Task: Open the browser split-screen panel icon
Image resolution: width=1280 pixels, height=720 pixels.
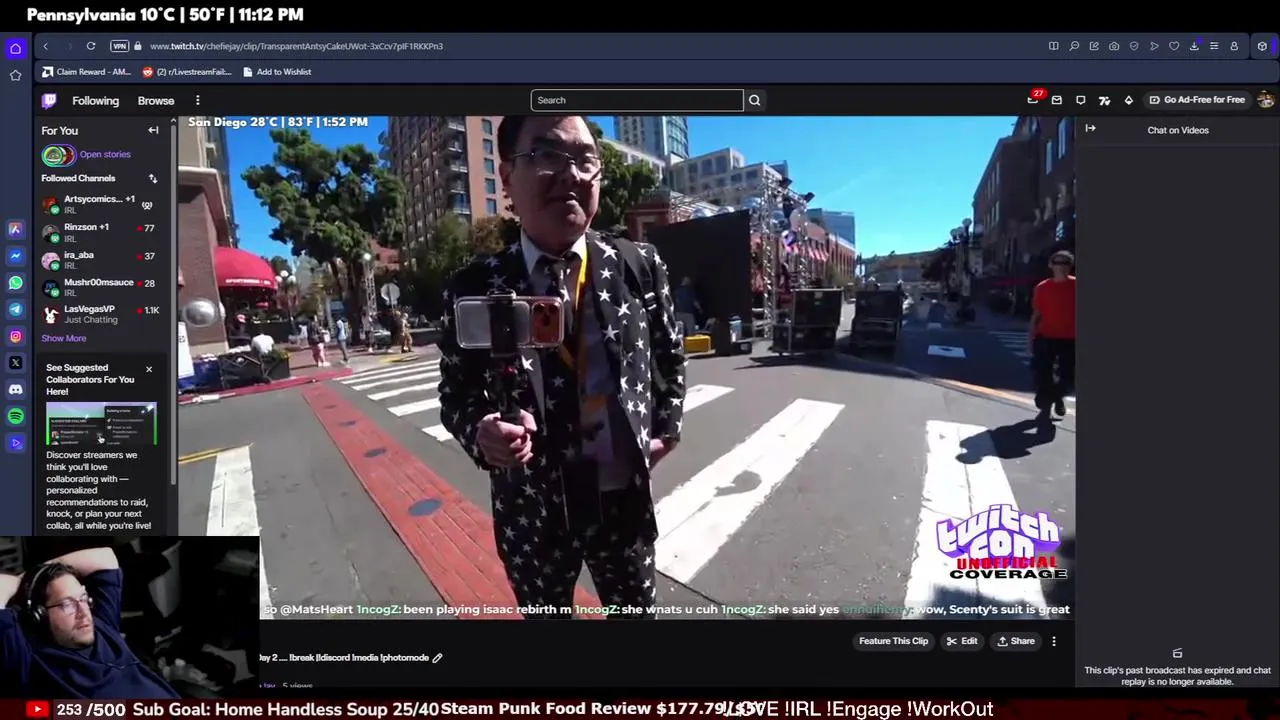Action: click(x=1053, y=46)
